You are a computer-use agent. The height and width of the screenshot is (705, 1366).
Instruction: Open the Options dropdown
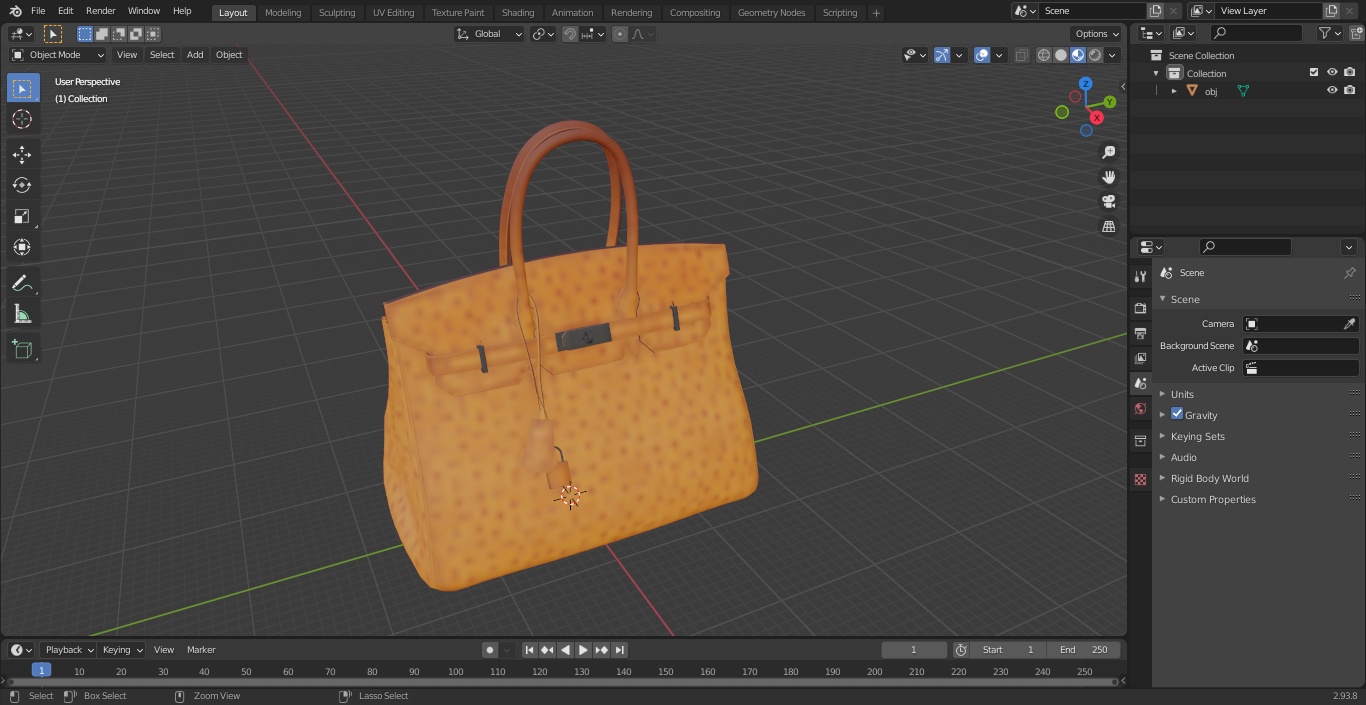(x=1097, y=34)
